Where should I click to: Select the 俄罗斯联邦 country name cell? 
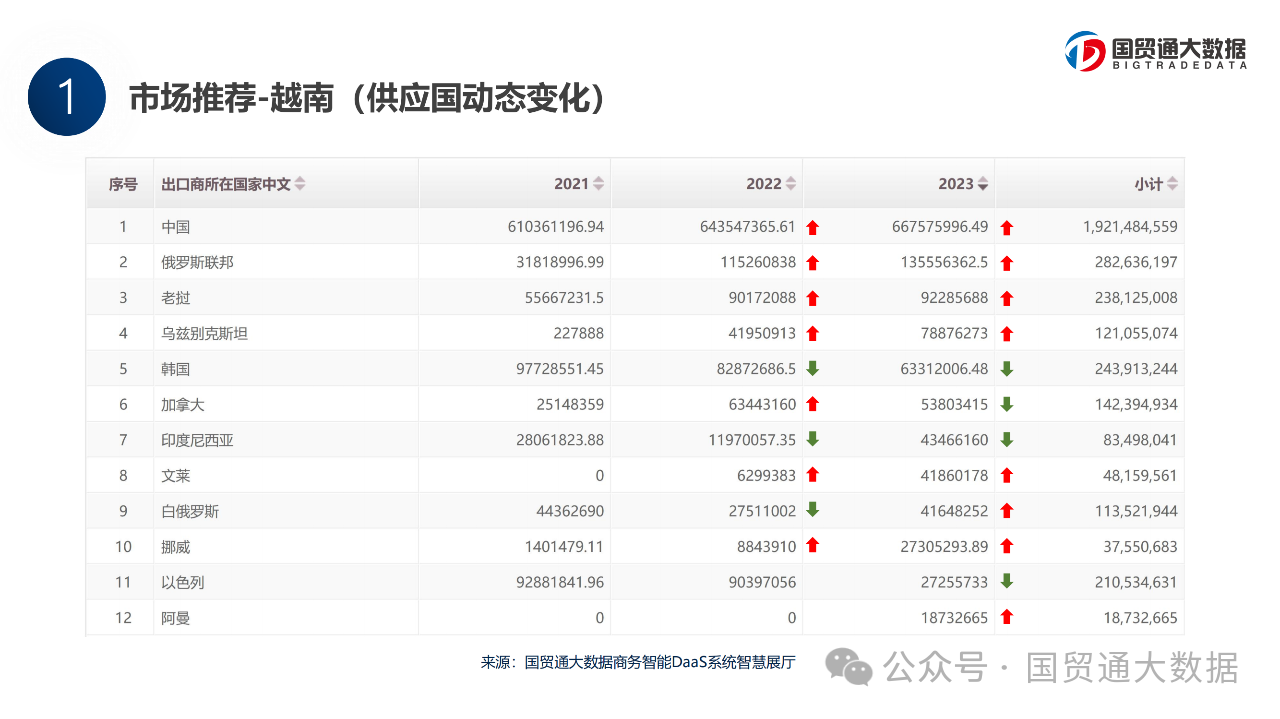pos(198,262)
